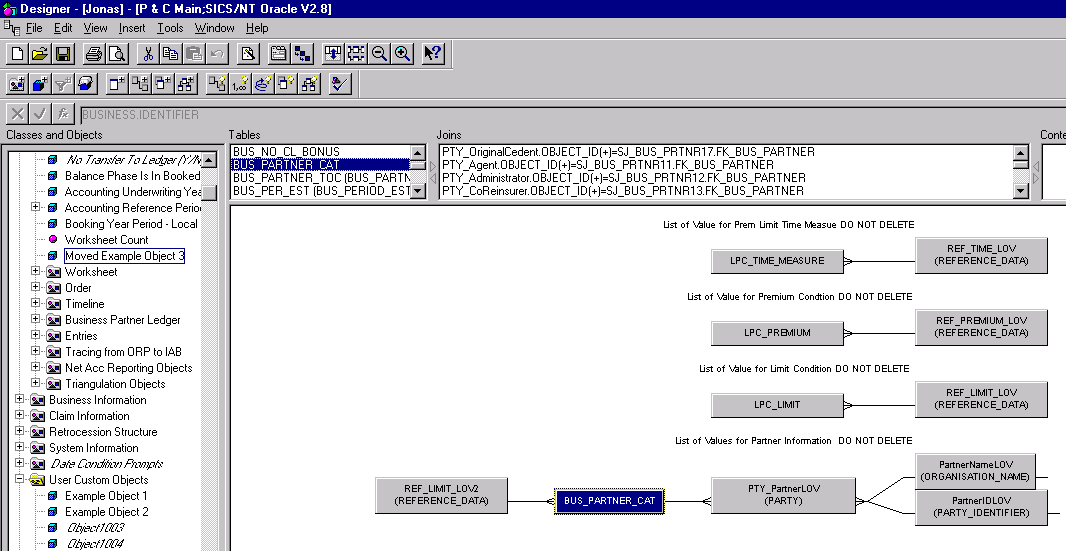Click the Zoom In magnifier icon
Image resolution: width=1066 pixels, height=551 pixels.
click(402, 54)
